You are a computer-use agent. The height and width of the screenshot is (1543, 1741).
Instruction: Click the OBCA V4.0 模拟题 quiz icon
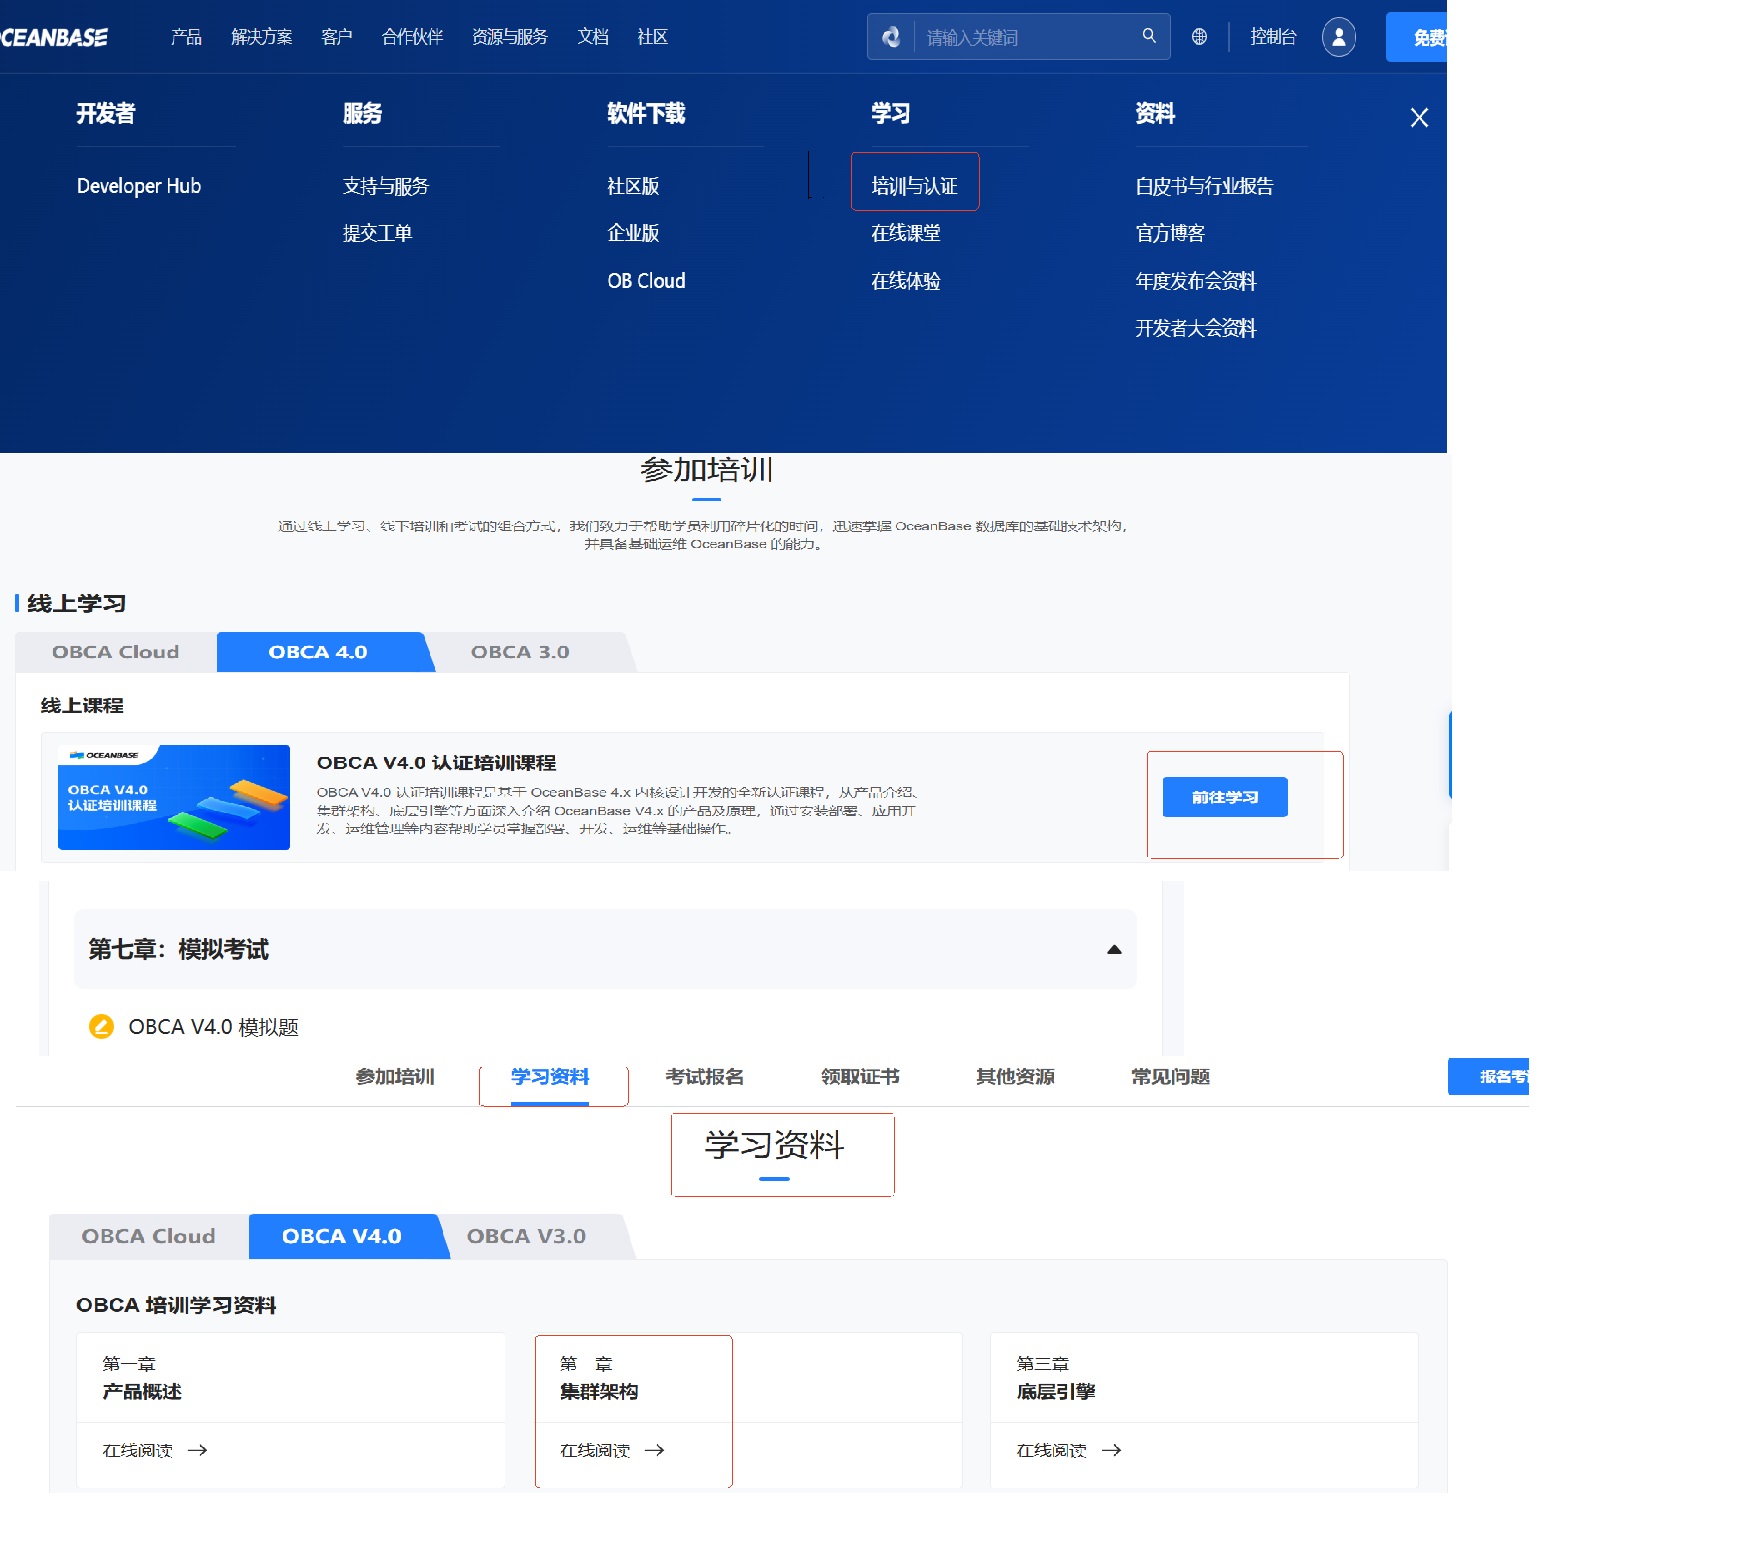pyautogui.click(x=101, y=1027)
